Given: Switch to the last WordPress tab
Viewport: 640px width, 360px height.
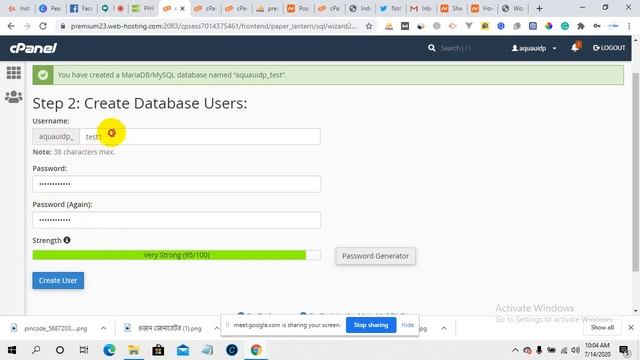Looking at the screenshot, I should tap(513, 8).
